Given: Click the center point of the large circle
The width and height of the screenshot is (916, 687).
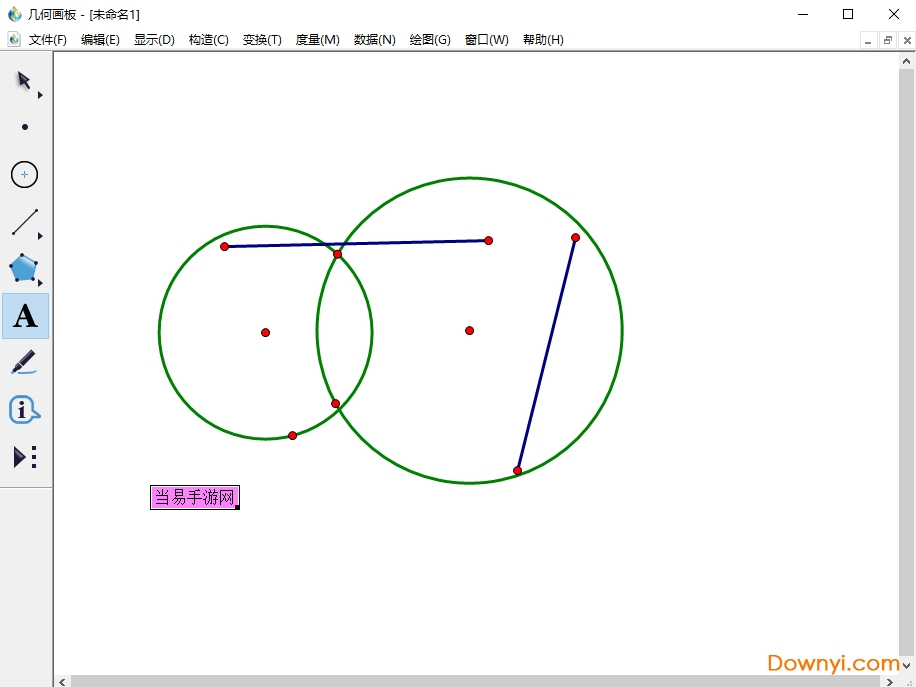Looking at the screenshot, I should [x=469, y=330].
